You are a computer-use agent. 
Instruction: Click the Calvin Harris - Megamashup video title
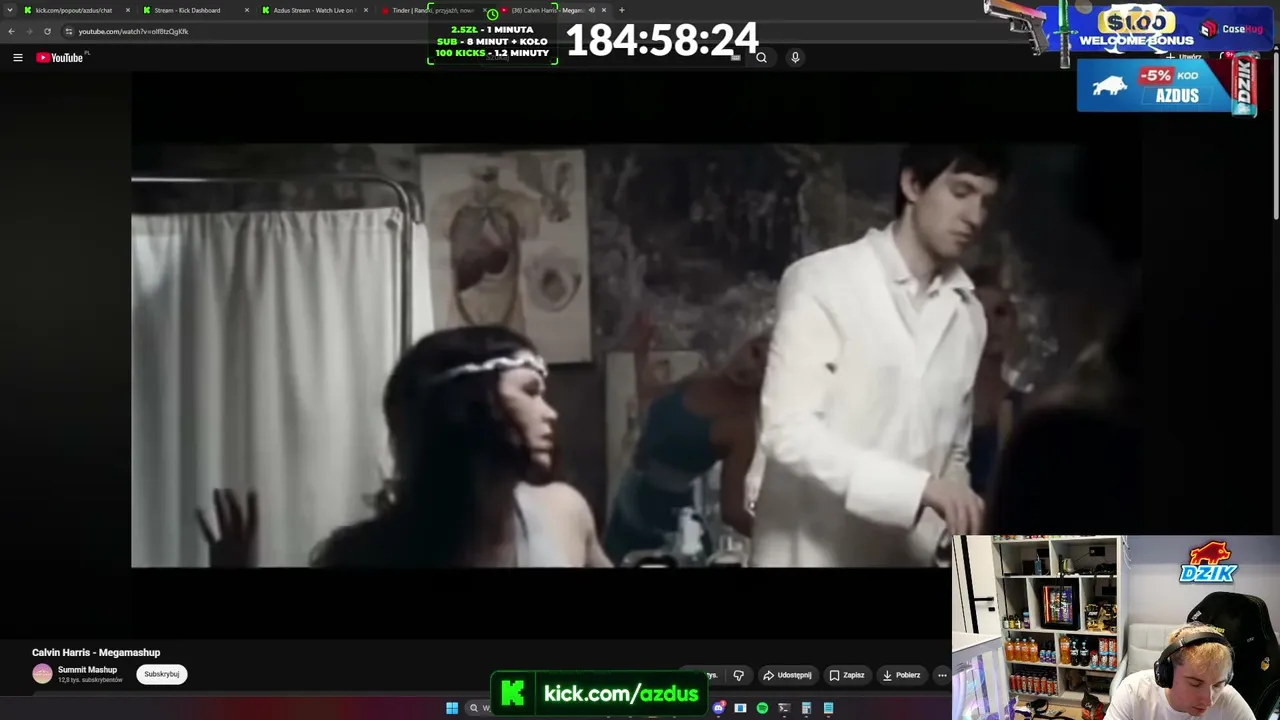96,653
